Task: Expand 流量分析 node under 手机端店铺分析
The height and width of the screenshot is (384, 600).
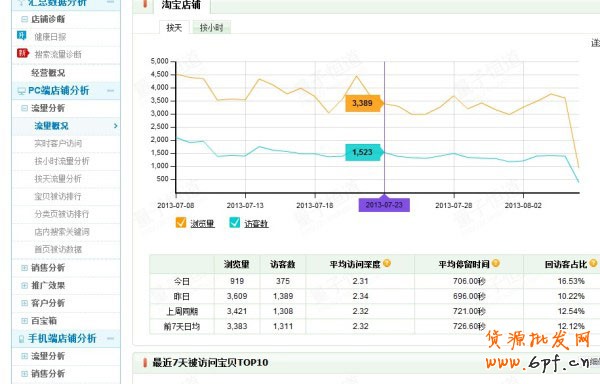Action: point(24,356)
